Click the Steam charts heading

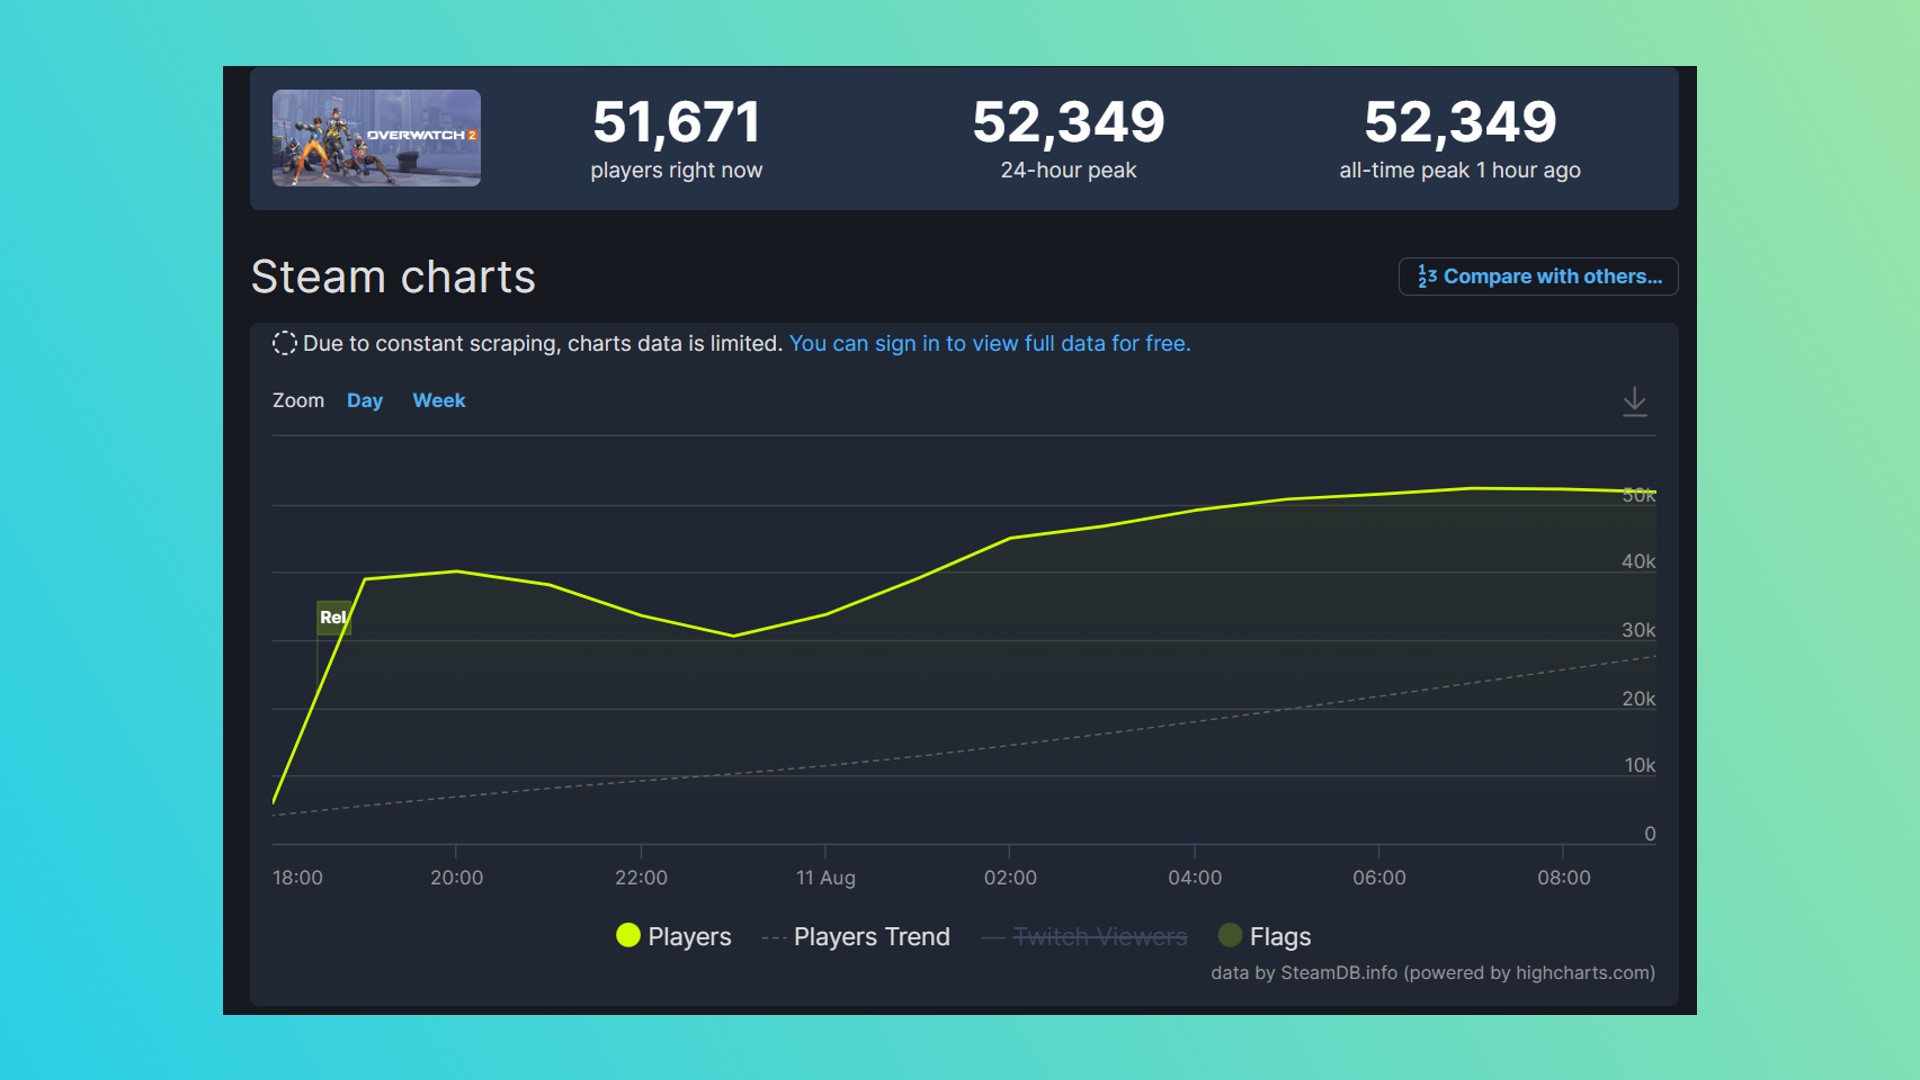coord(393,276)
